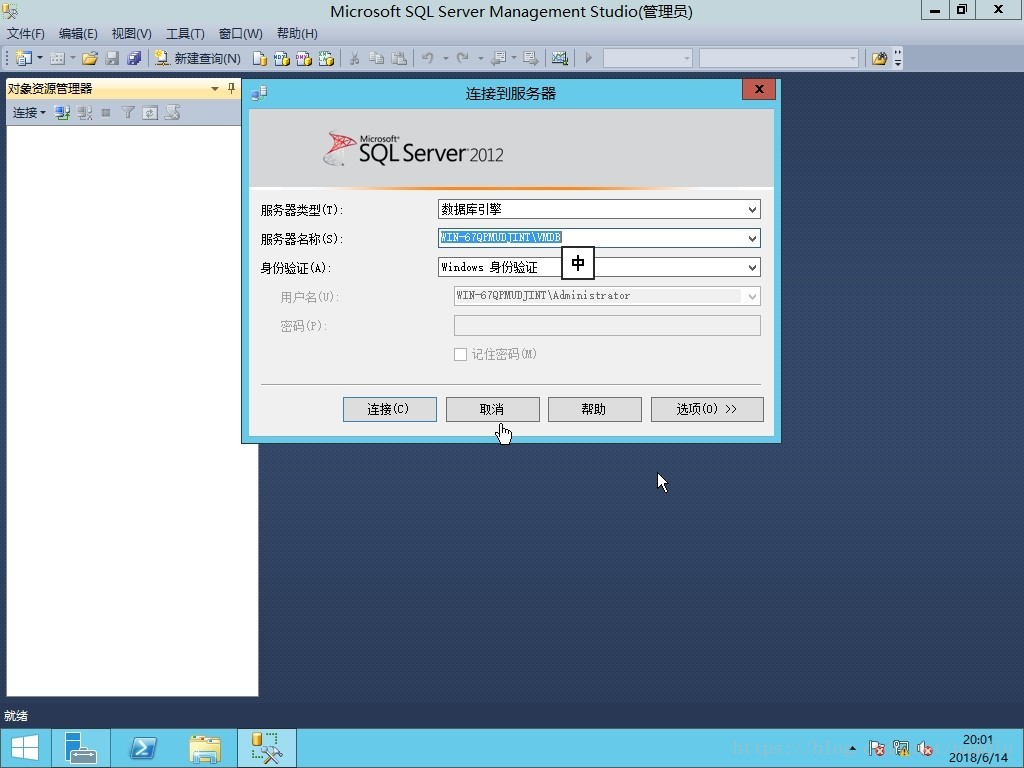
Task: Open the 连接 dropdown in Object Explorer
Action: click(29, 112)
